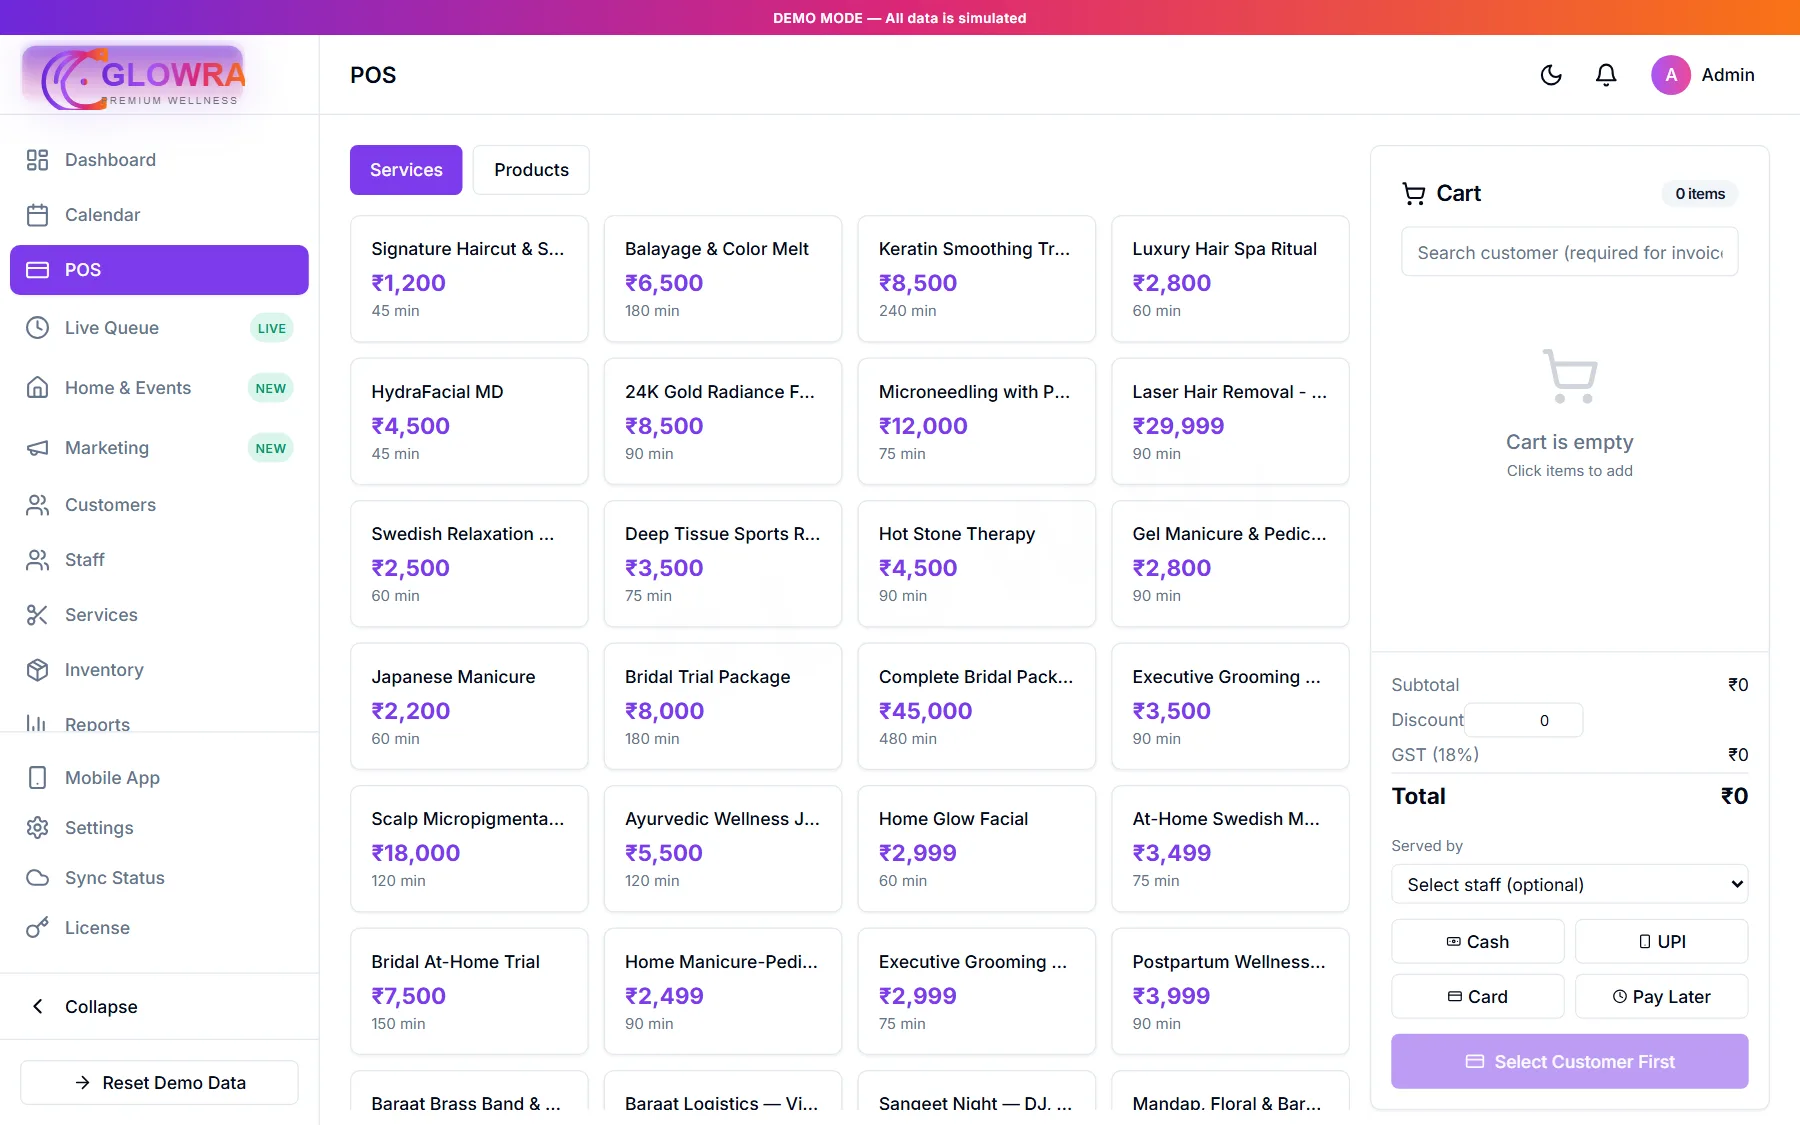The image size is (1800, 1125).
Task: Choose Cash payment method
Action: [x=1478, y=942]
